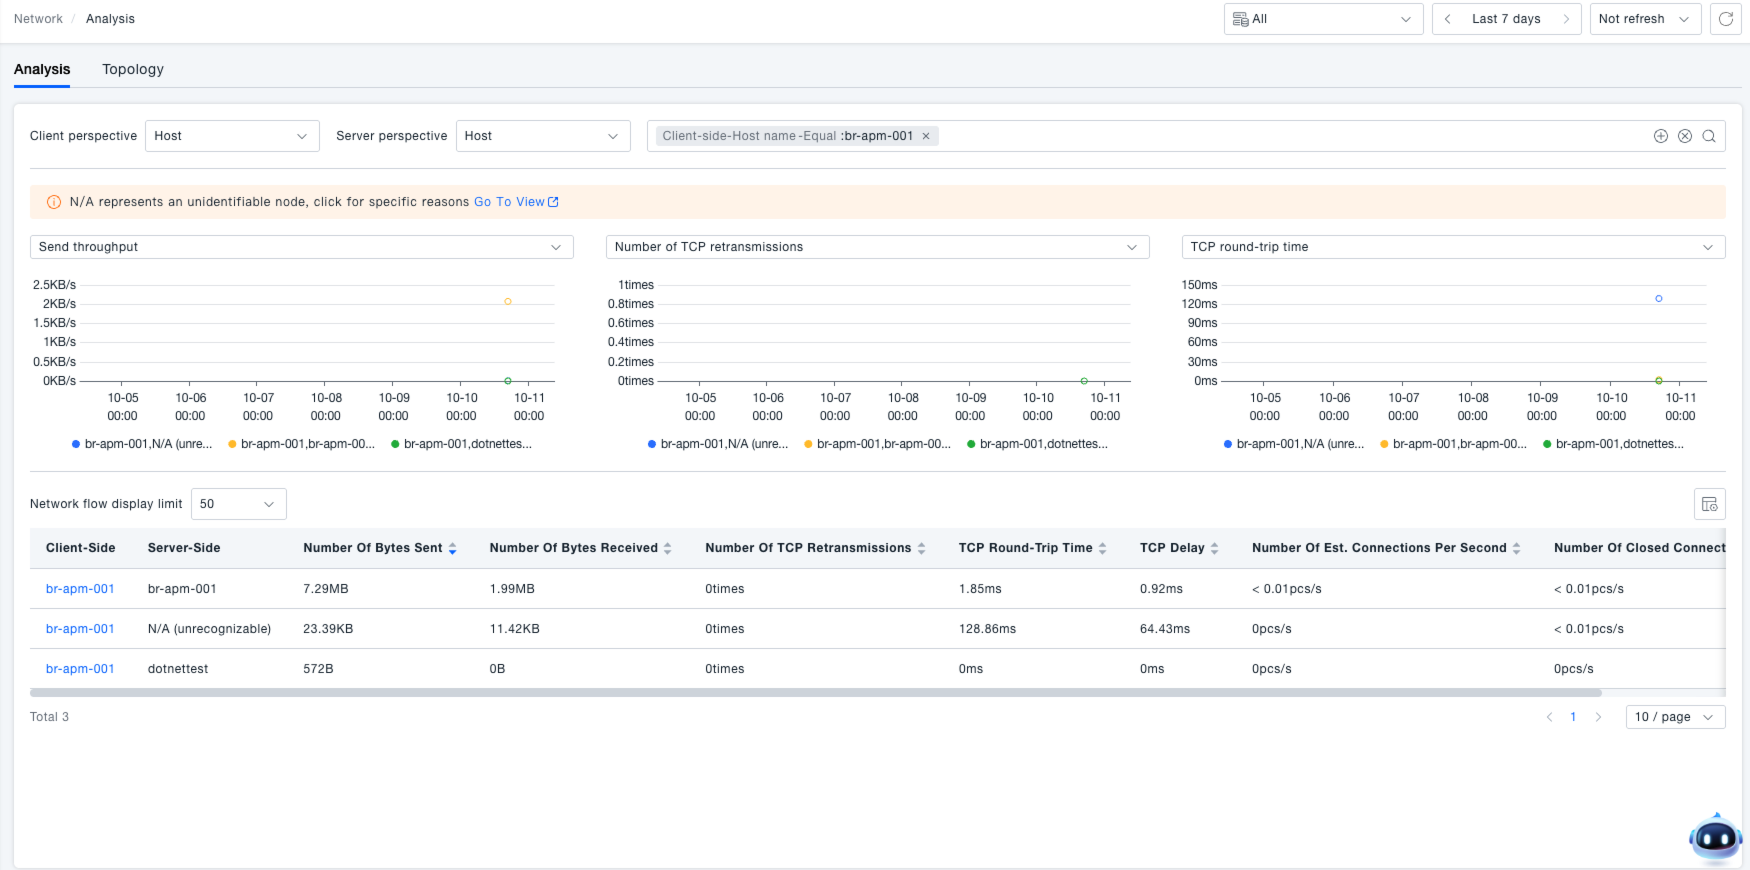
Task: Go to previous time range arrow
Action: pyautogui.click(x=1447, y=19)
